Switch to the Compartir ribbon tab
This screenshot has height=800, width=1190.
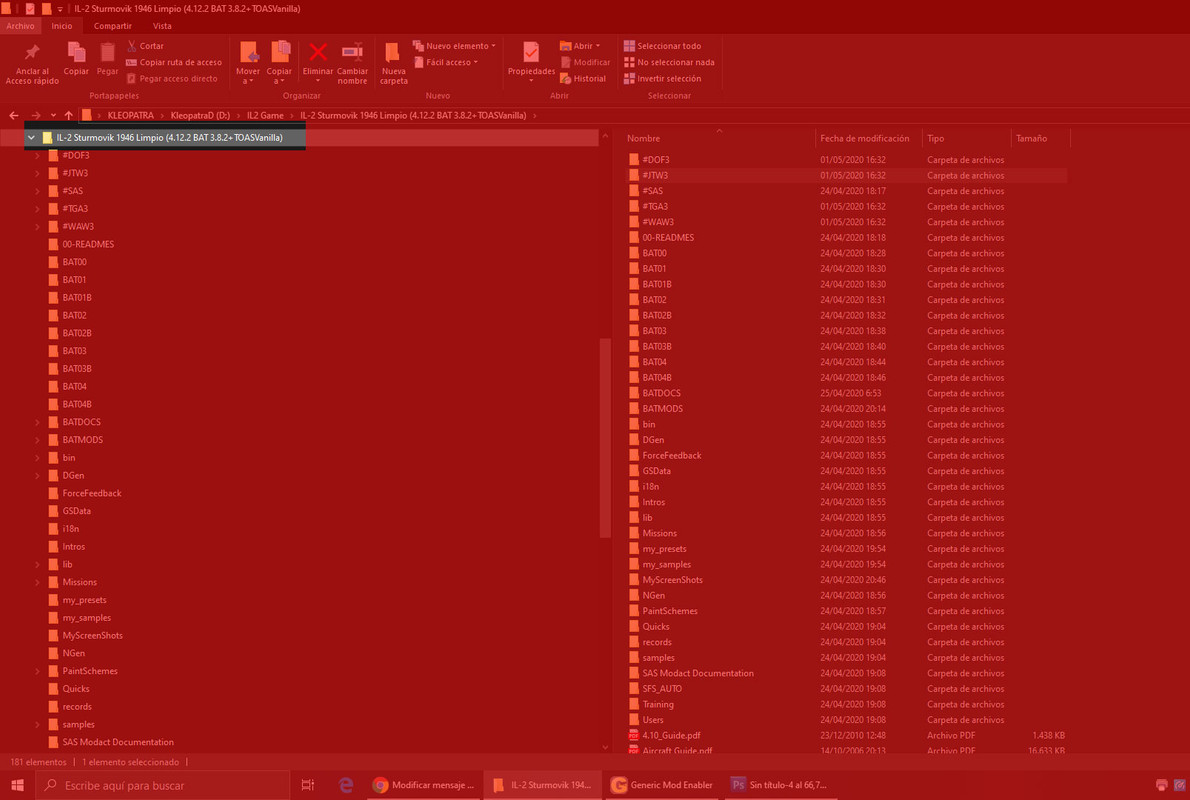(x=112, y=26)
